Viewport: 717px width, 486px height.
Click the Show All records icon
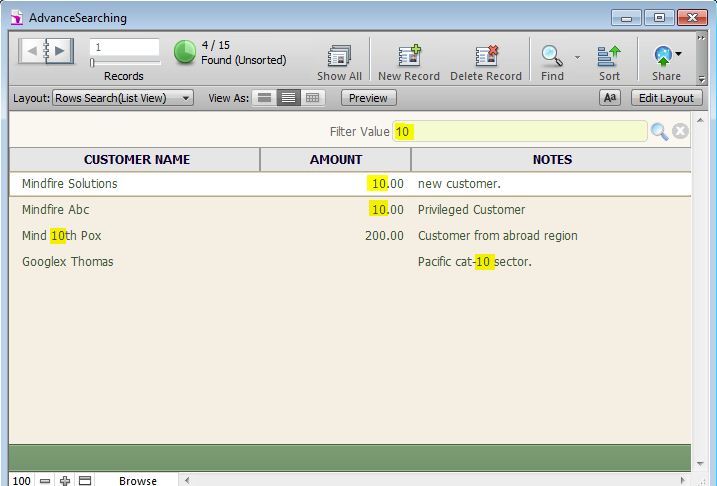[x=339, y=57]
